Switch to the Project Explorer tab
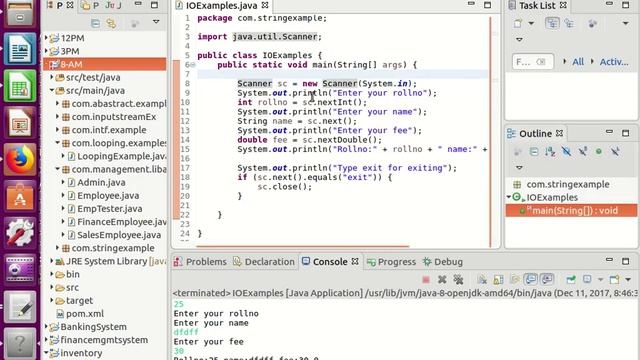This screenshot has height=360, width=640. [x=91, y=5]
